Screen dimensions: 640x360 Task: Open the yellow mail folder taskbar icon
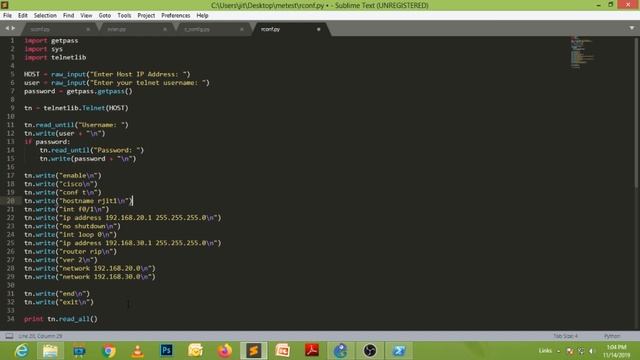196,351
